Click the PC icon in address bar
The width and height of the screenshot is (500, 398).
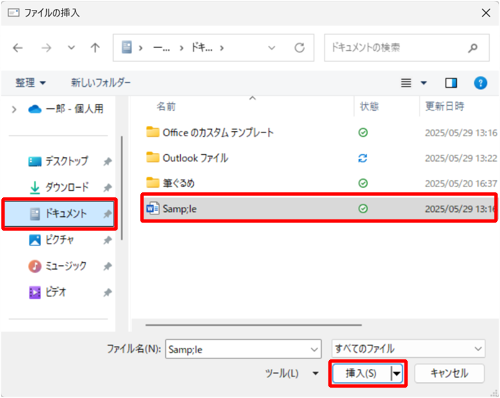click(127, 48)
